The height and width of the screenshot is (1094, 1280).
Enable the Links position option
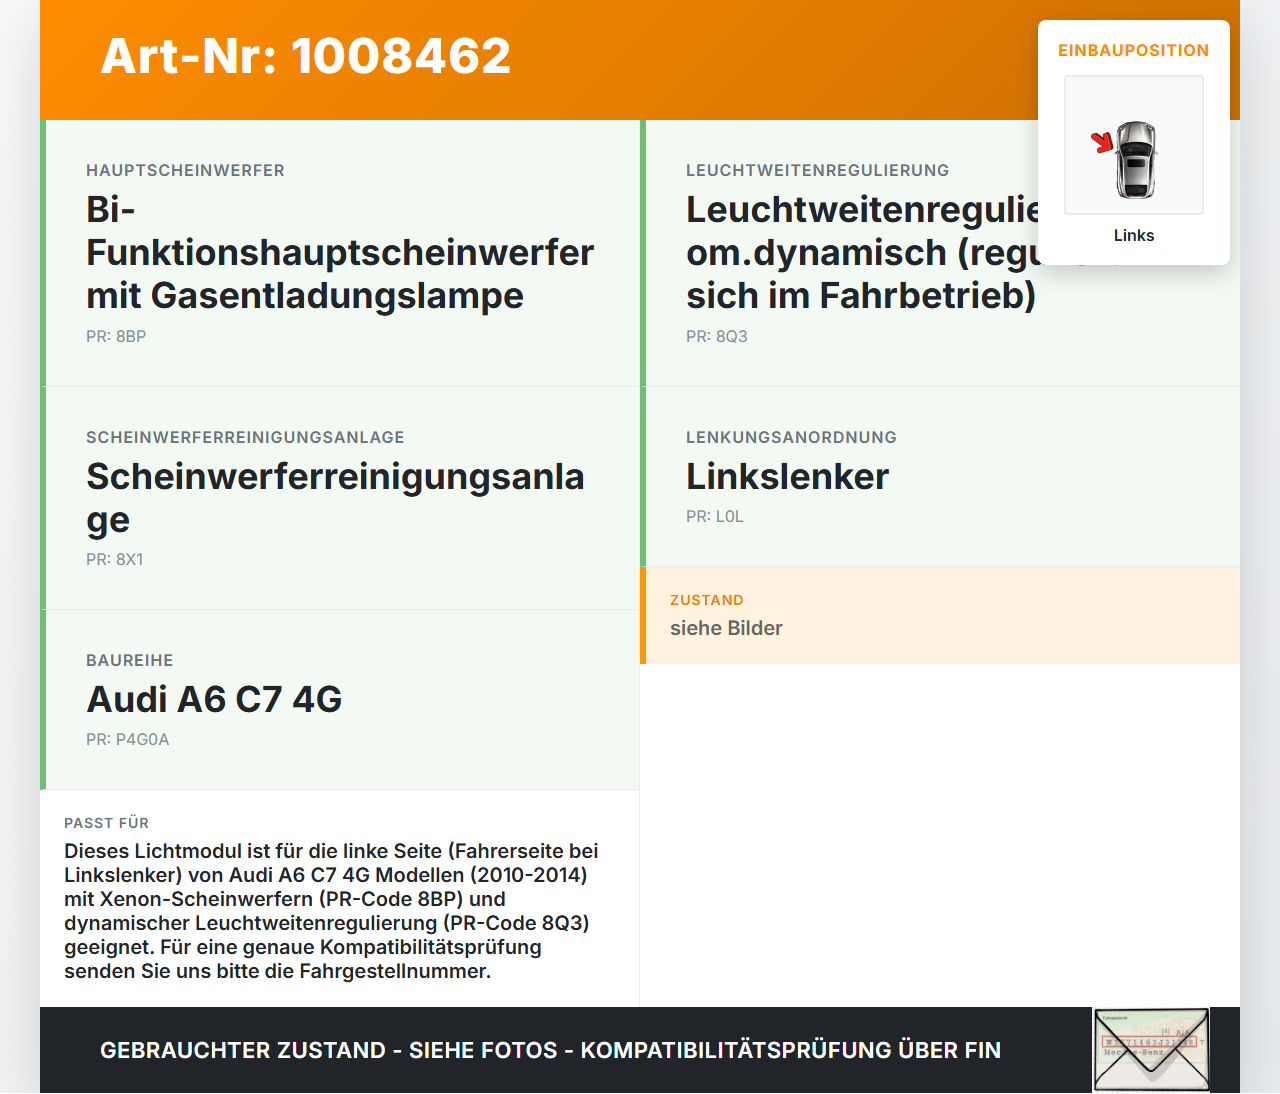(x=1133, y=235)
